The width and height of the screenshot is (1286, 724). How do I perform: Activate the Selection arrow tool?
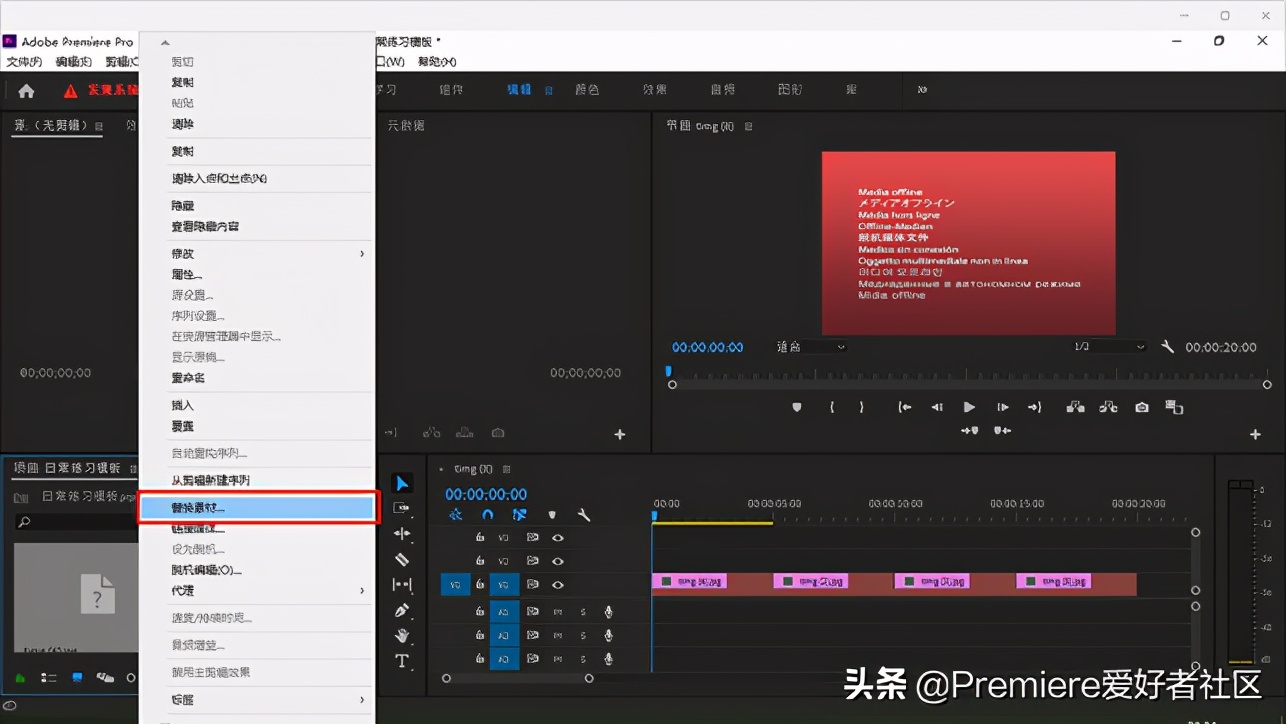(403, 482)
